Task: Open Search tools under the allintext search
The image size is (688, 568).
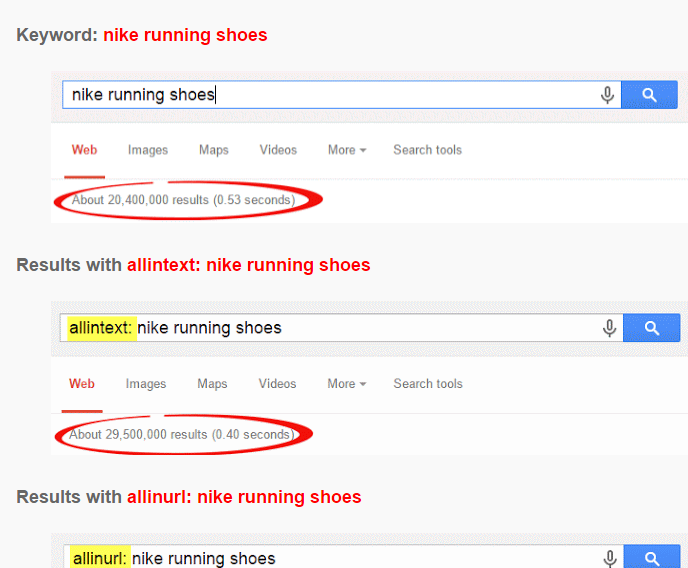Action: pyautogui.click(x=427, y=384)
